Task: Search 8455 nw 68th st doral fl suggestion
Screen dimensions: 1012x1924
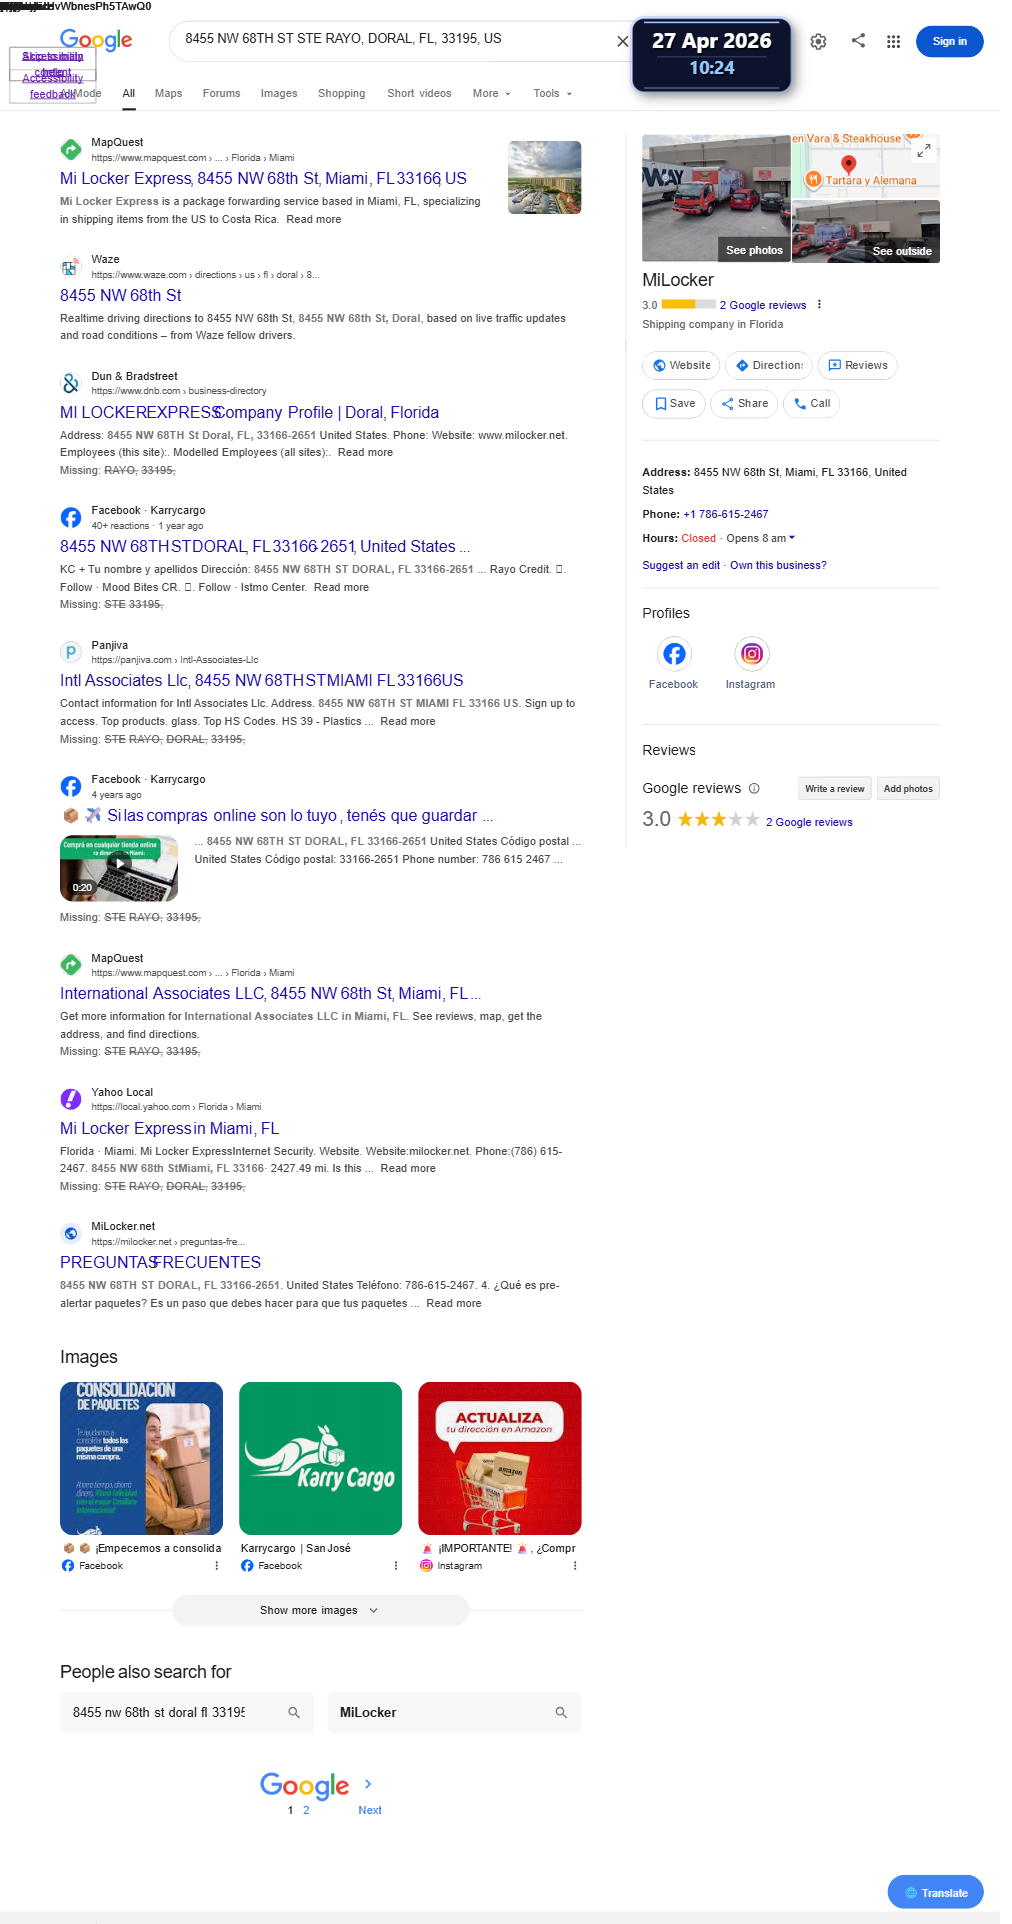Action: pyautogui.click(x=187, y=1712)
